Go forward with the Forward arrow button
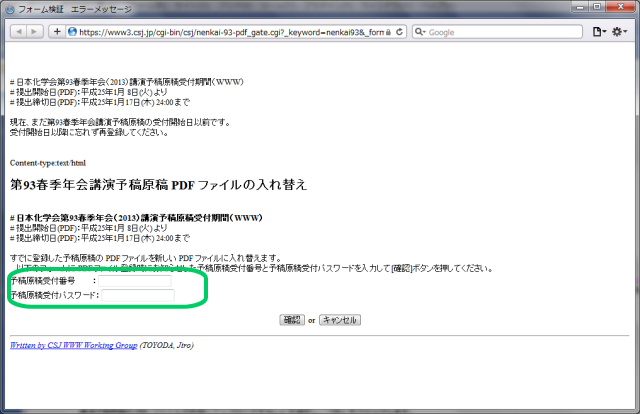The height and width of the screenshot is (414, 640). pos(34,31)
